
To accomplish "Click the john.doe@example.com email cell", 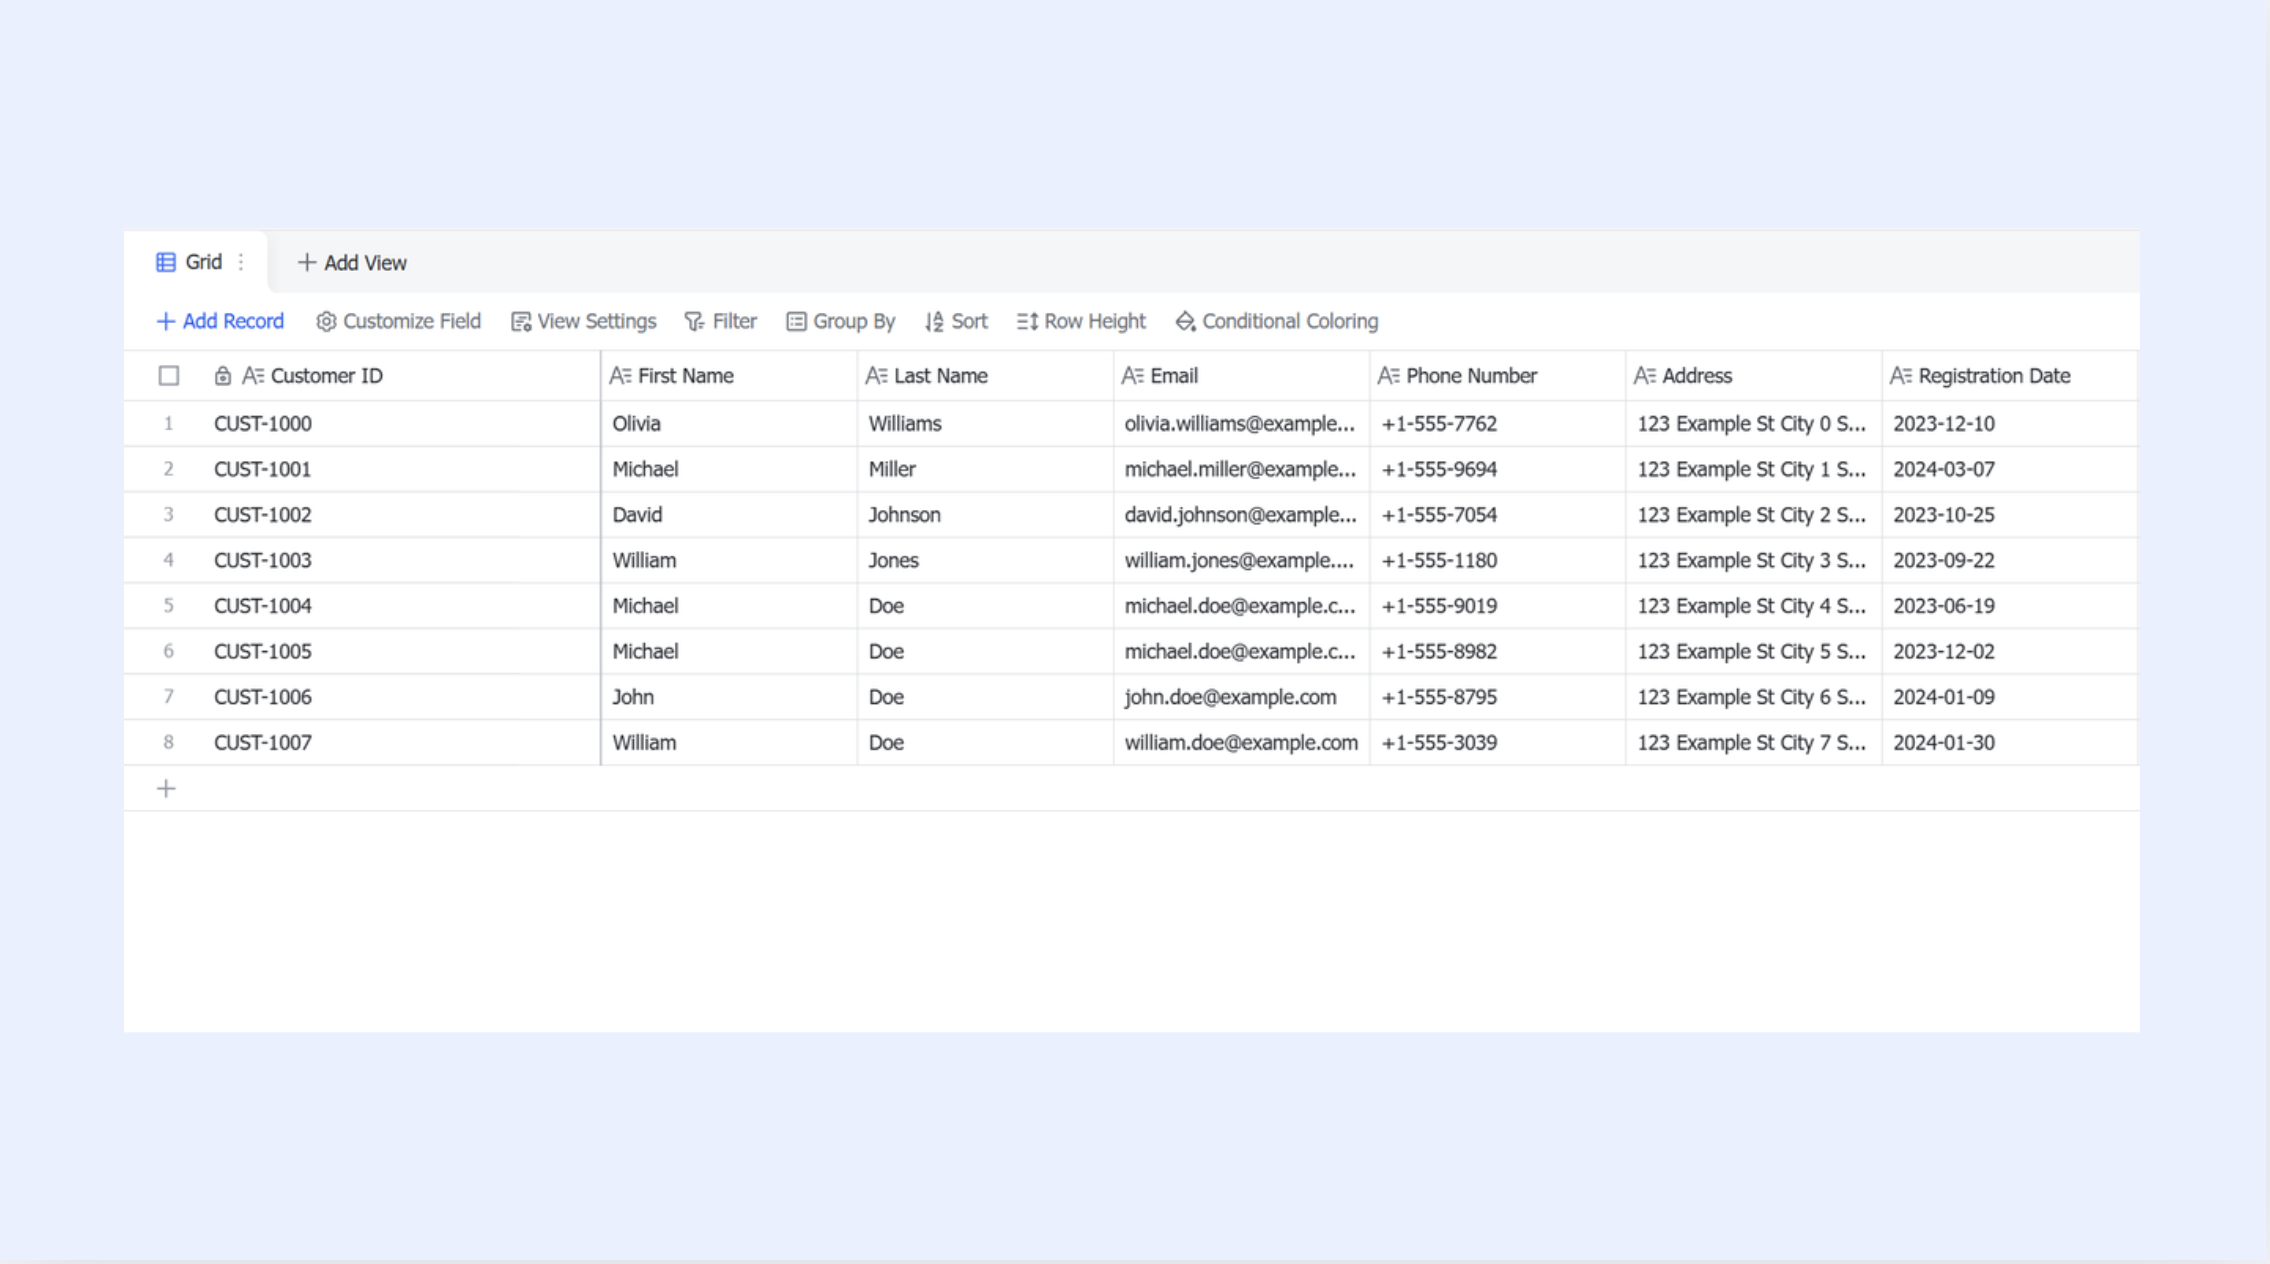I will coord(1241,697).
